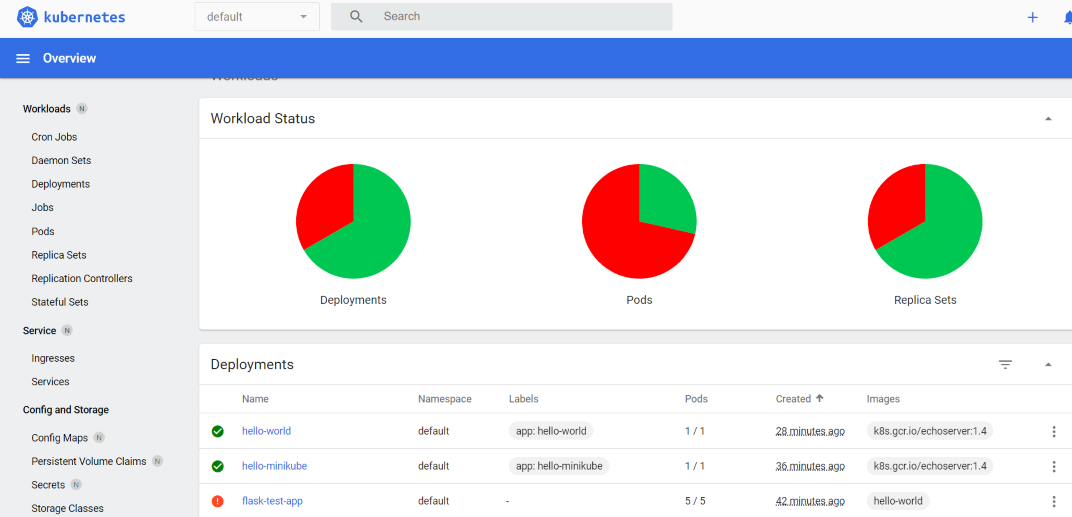Image resolution: width=1072 pixels, height=517 pixels.
Task: Click the app: hello-minikube label chip
Action: pos(559,466)
